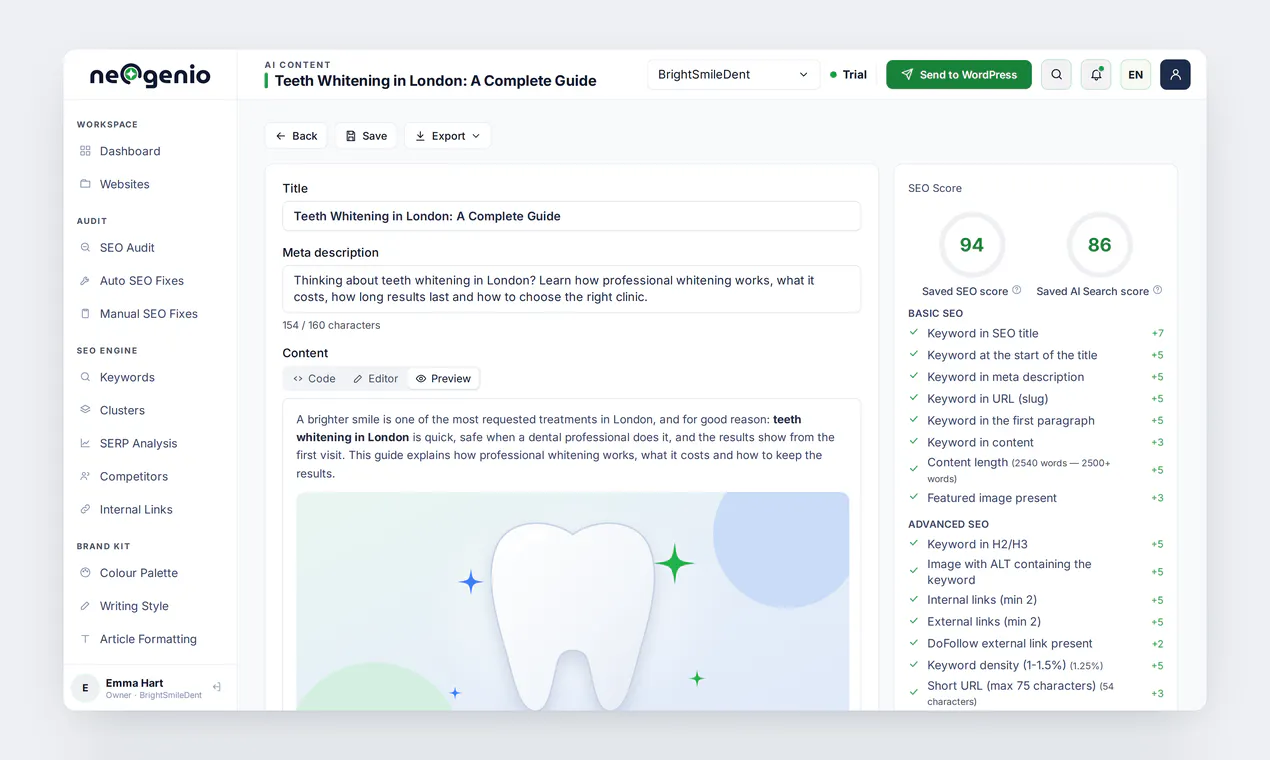Screen dimensions: 1270x760
Task: Click into the Title input field
Action: 571,216
